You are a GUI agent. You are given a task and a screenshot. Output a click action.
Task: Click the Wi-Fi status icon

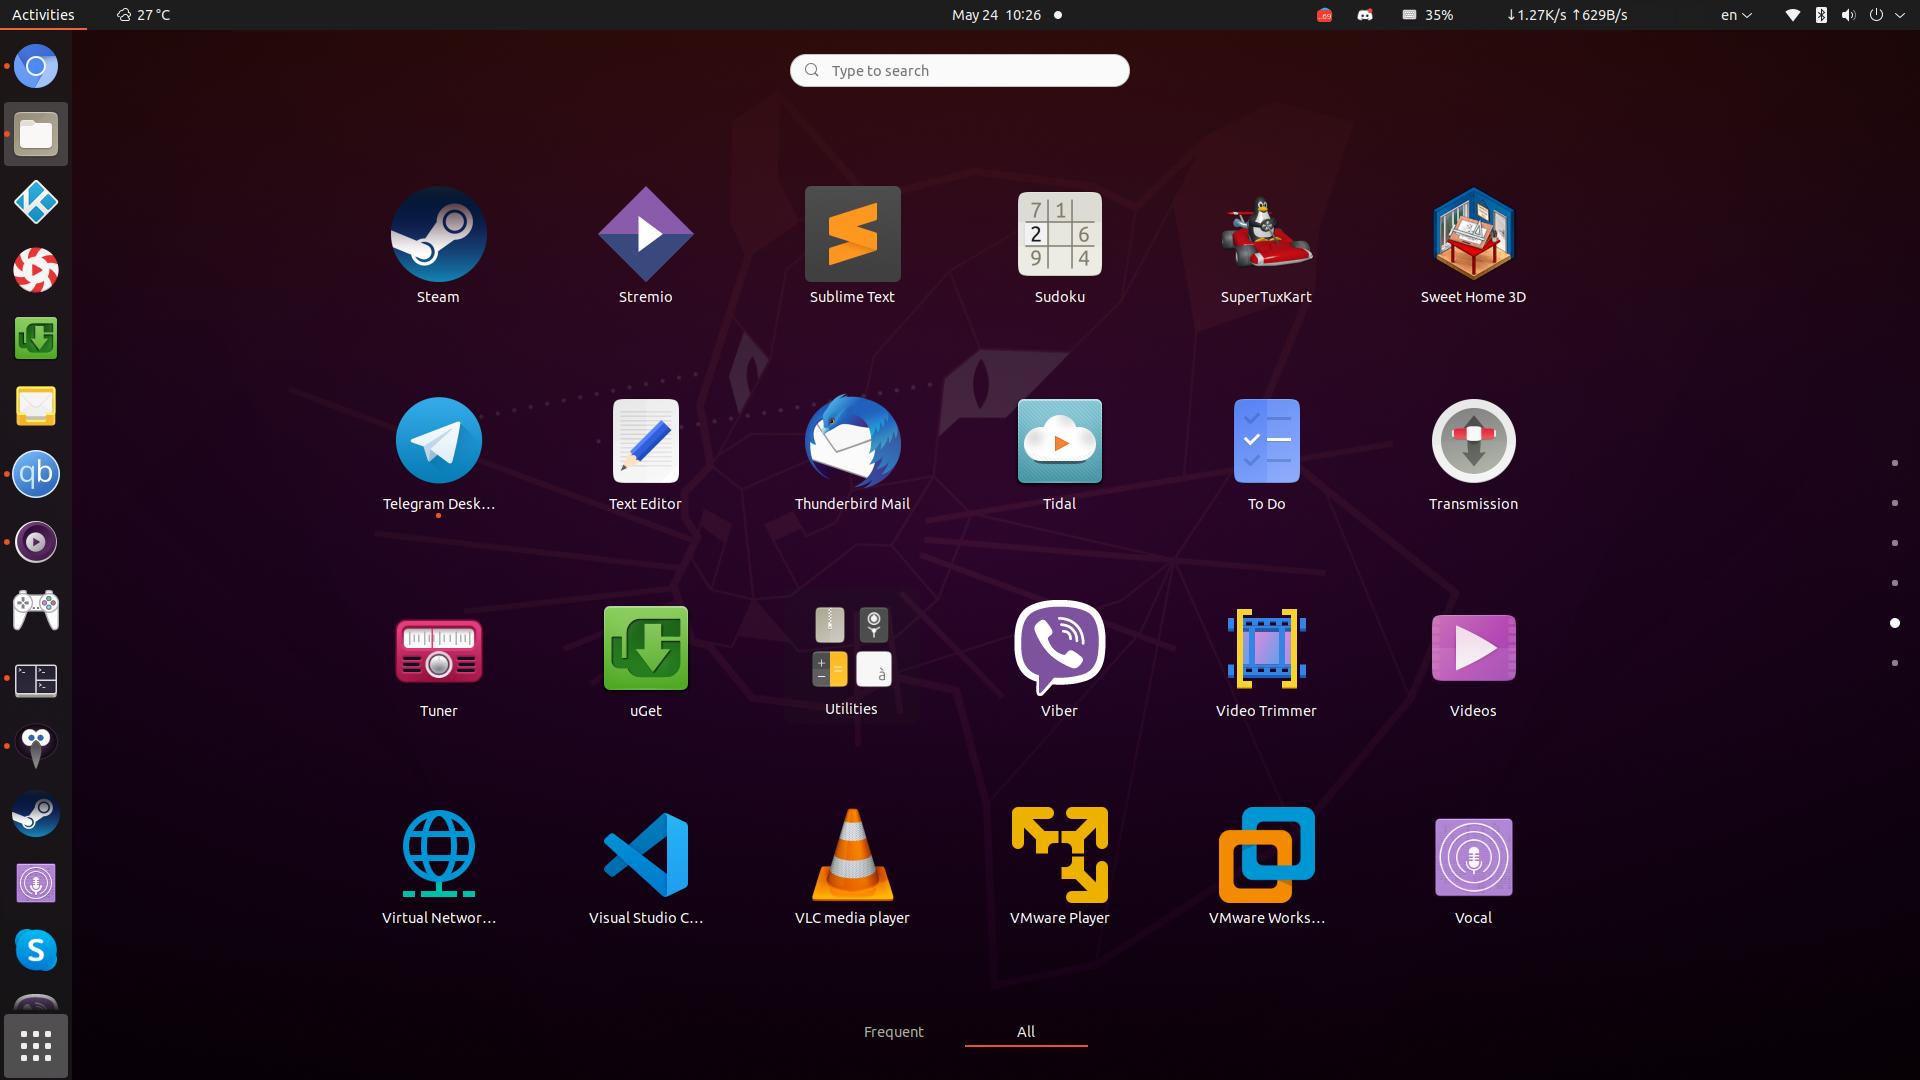click(1793, 15)
